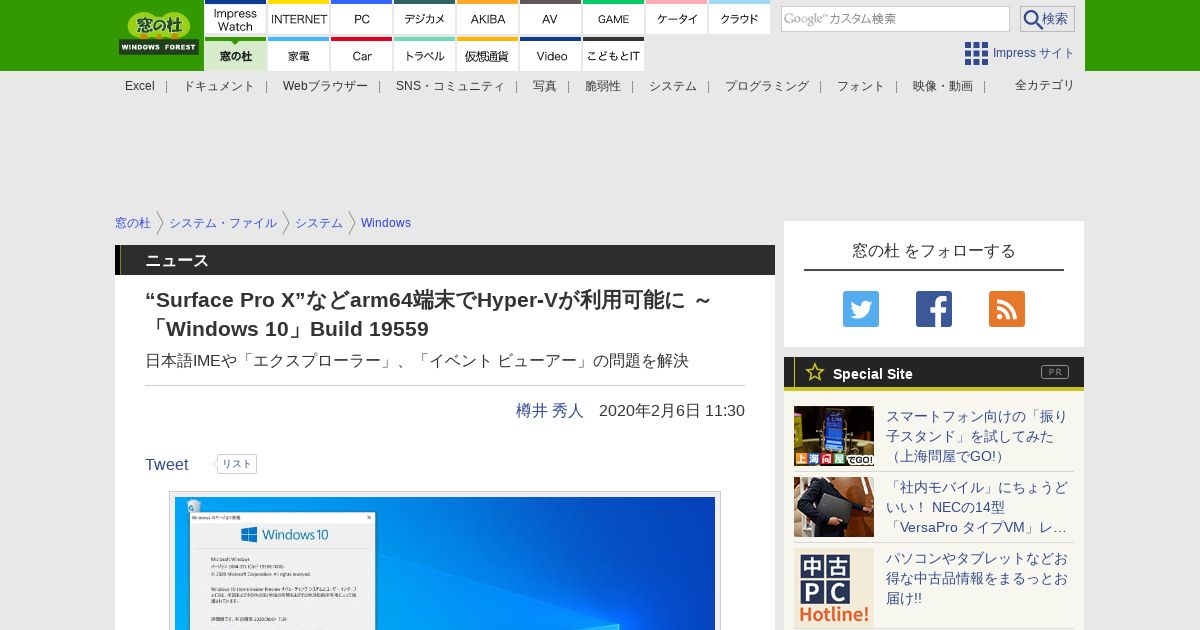Viewport: 1200px width, 630px height.
Task: Open the Webブラウザー category
Action: [x=325, y=86]
